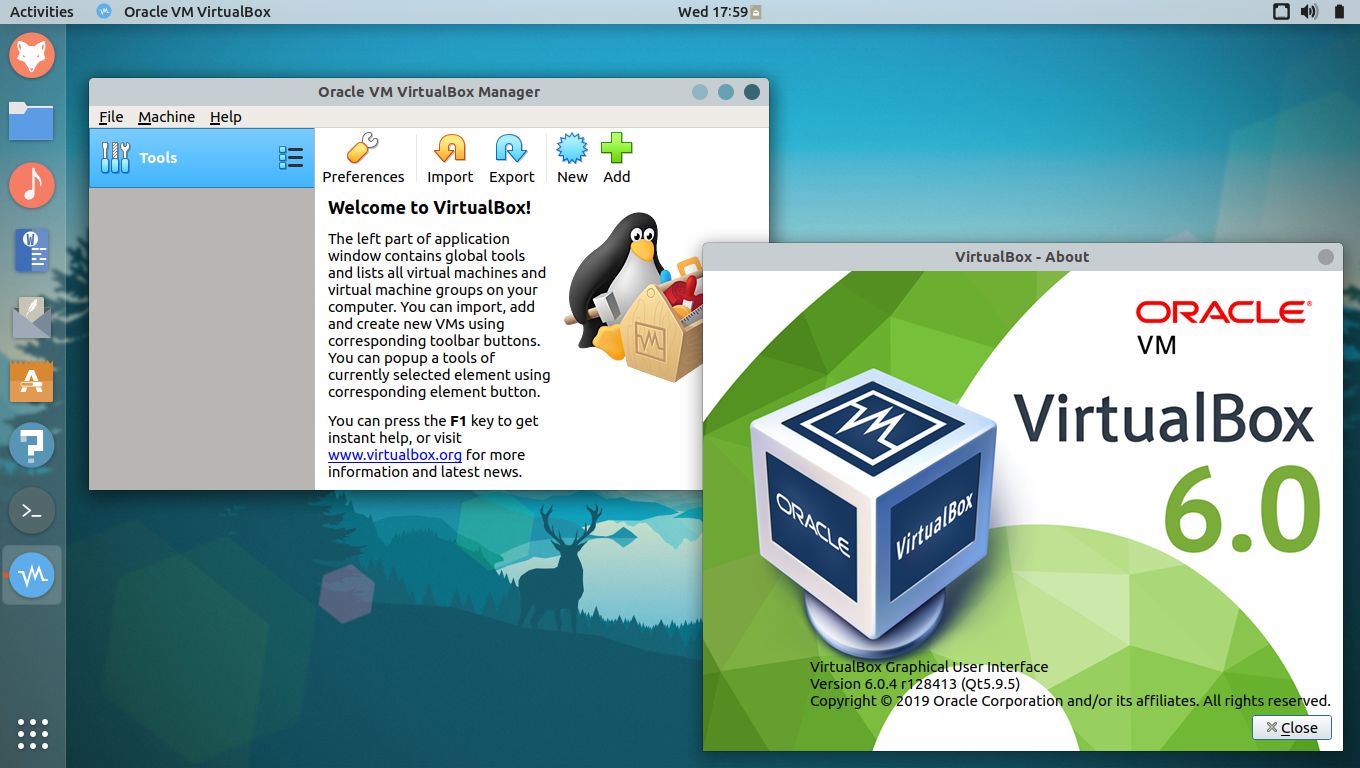Click VirtualBox Graphical User Interface text
Viewport: 1360px width, 768px height.
pos(929,667)
